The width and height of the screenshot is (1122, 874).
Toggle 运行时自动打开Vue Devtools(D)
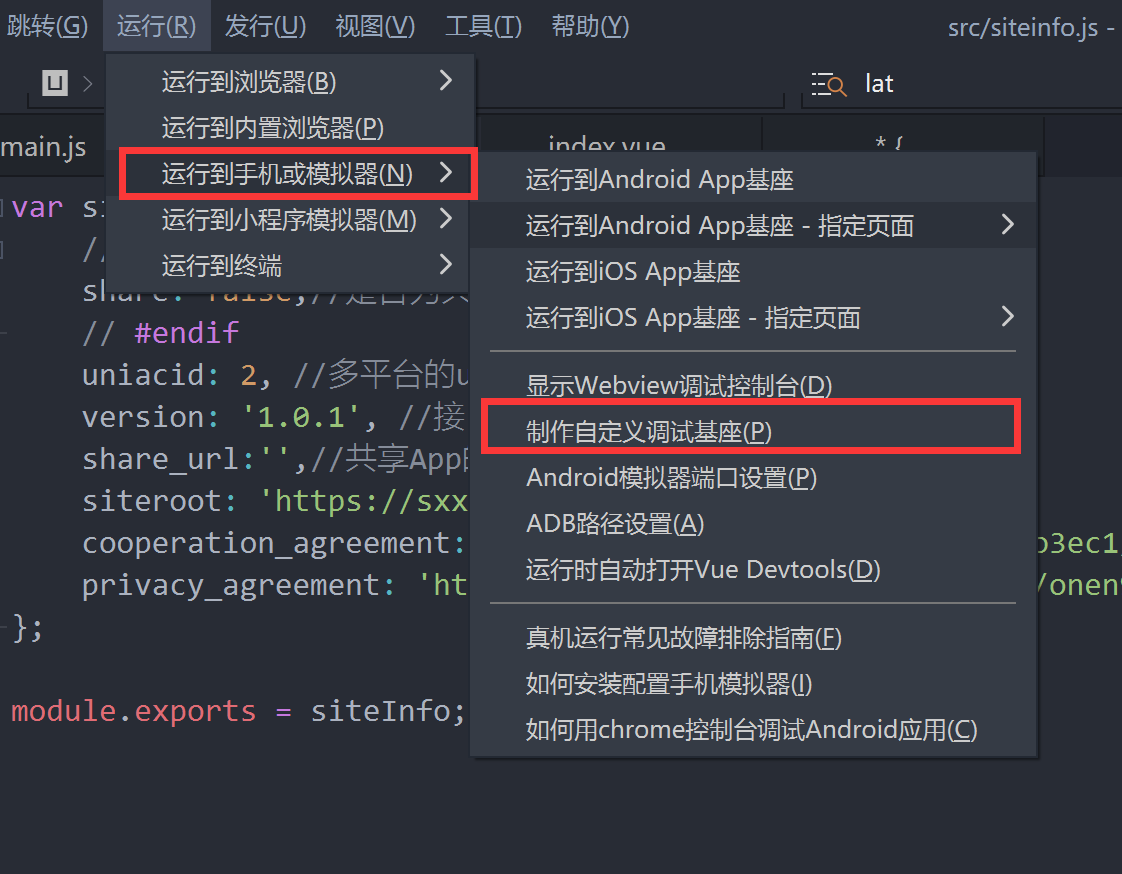click(703, 570)
